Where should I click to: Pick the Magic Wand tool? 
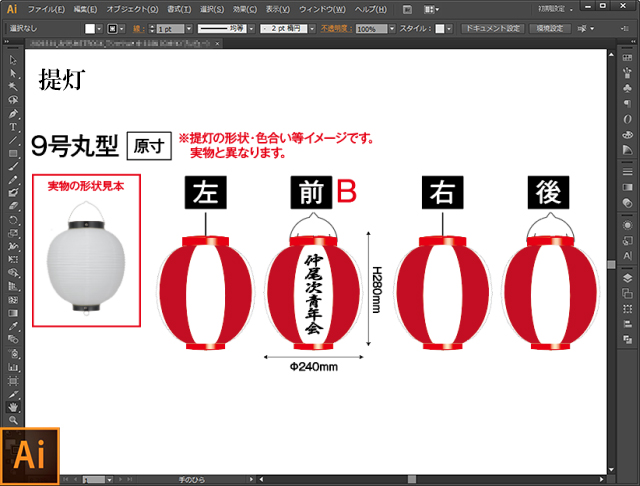tap(13, 87)
